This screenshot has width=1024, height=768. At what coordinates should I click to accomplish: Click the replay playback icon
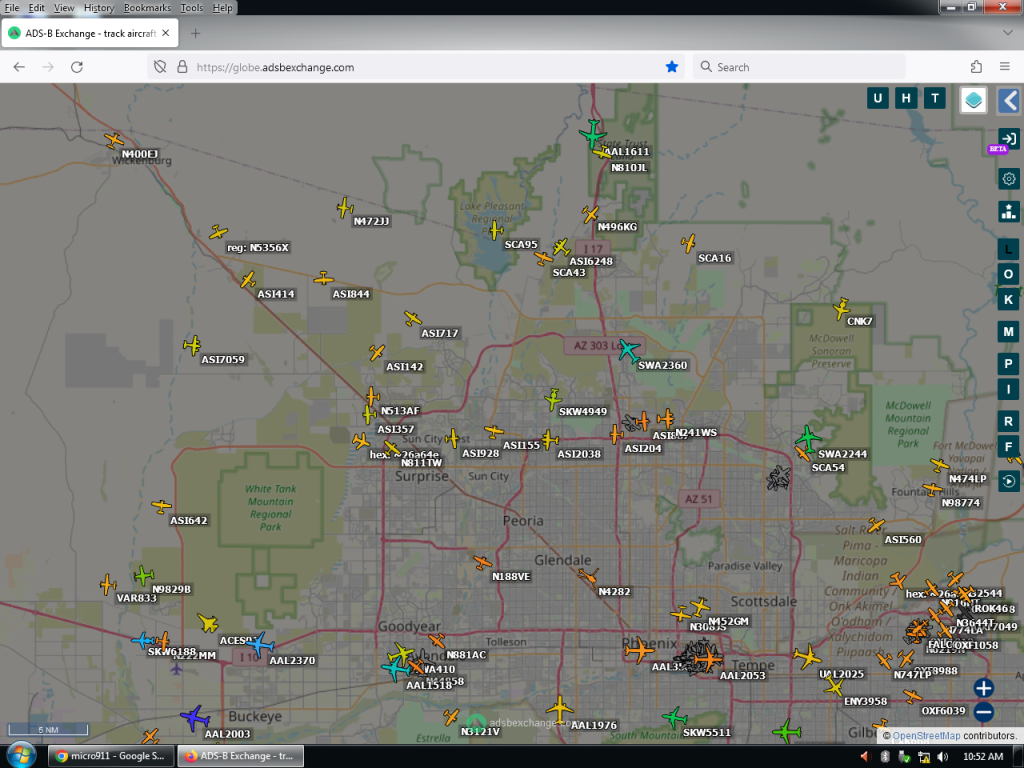(x=1009, y=481)
